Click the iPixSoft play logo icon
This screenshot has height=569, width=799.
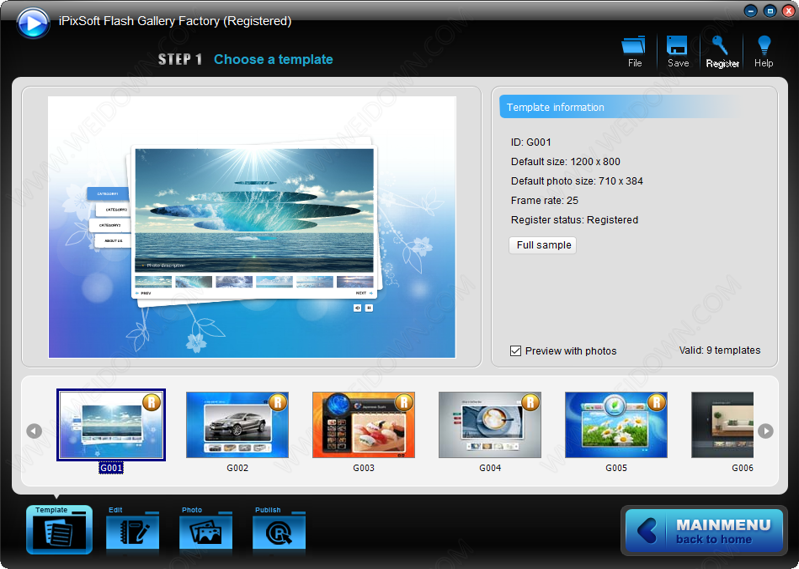coord(33,23)
